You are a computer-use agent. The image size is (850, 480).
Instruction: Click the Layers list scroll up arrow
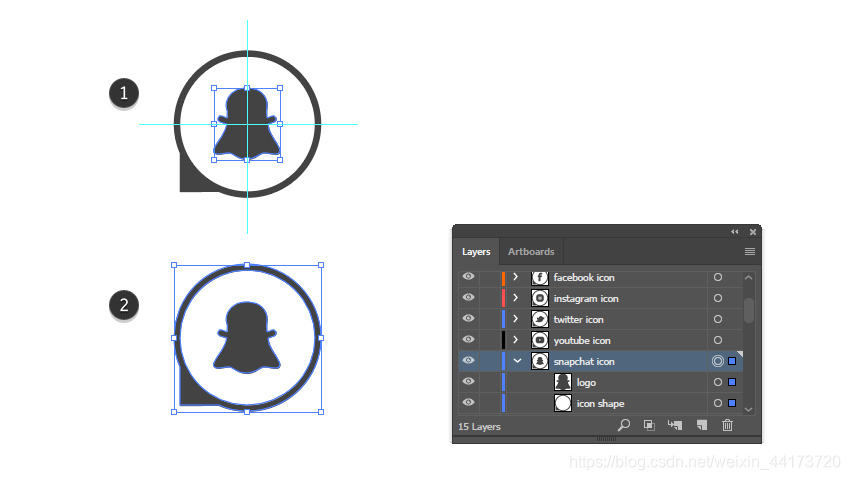coord(749,278)
